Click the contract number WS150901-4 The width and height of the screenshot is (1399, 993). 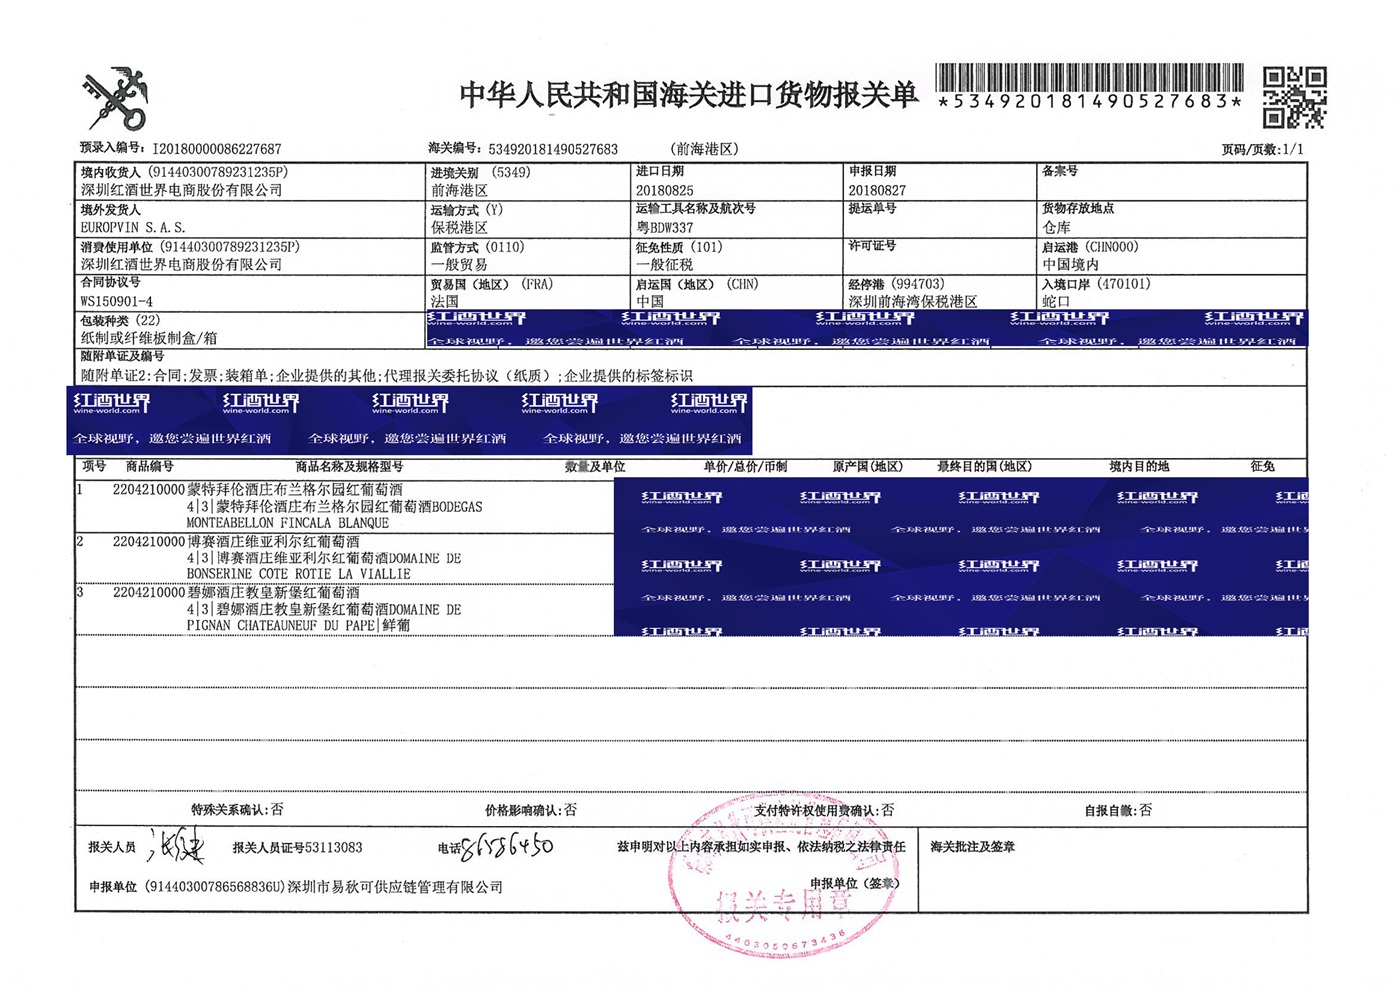pyautogui.click(x=117, y=301)
